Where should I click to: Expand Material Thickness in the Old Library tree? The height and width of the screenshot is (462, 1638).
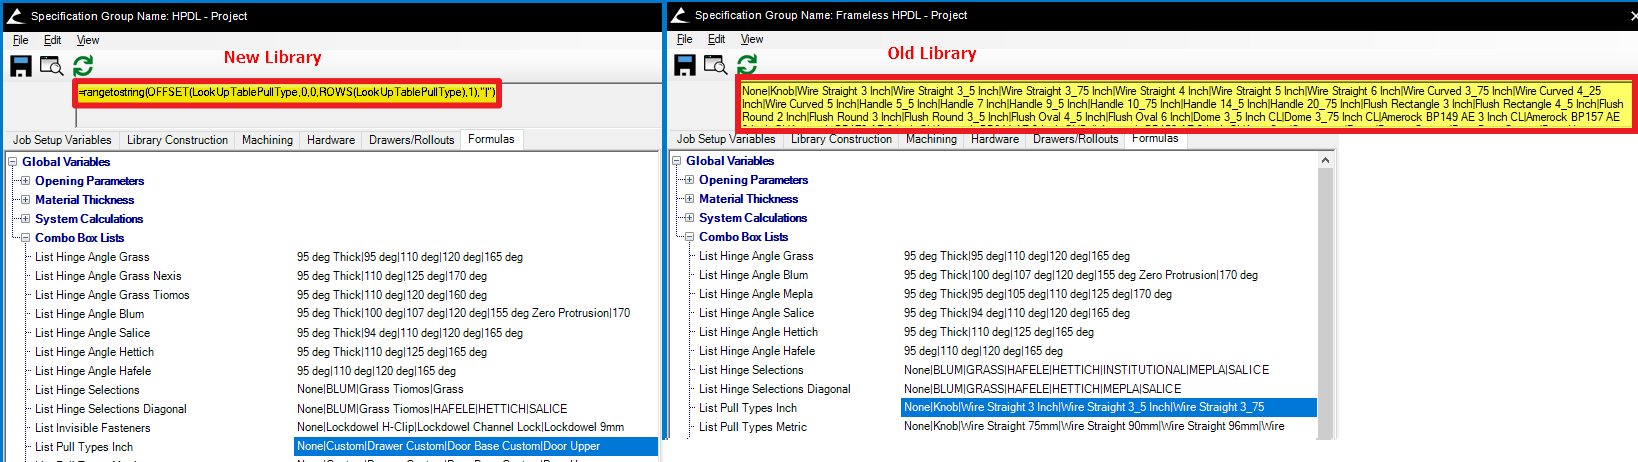click(689, 199)
